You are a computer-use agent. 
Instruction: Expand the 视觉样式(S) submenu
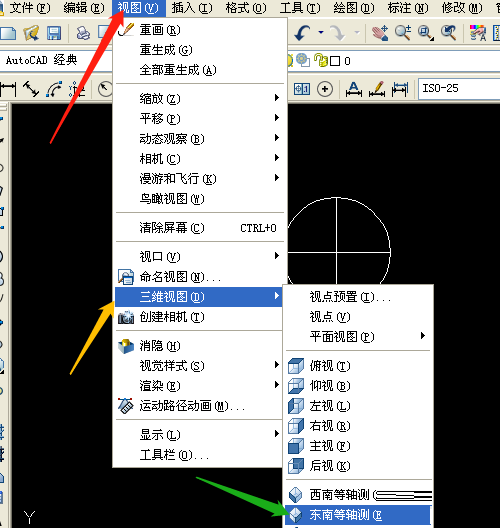199,366
